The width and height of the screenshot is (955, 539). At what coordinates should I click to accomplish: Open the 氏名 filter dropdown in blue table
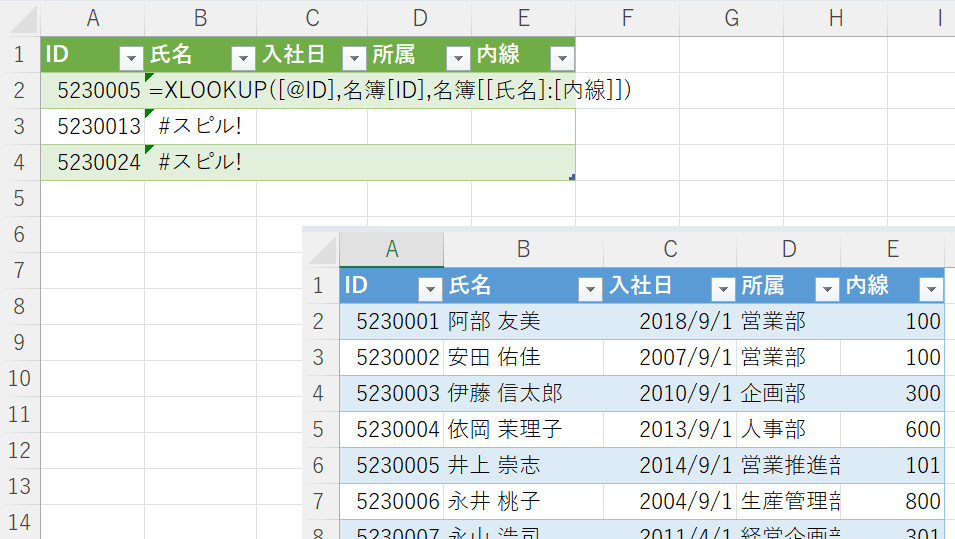(x=590, y=289)
